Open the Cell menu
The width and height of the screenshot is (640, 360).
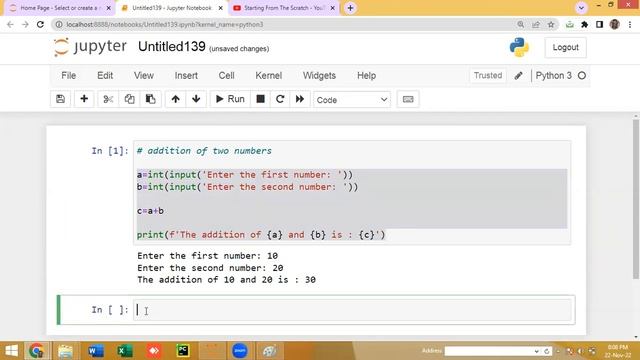point(227,76)
